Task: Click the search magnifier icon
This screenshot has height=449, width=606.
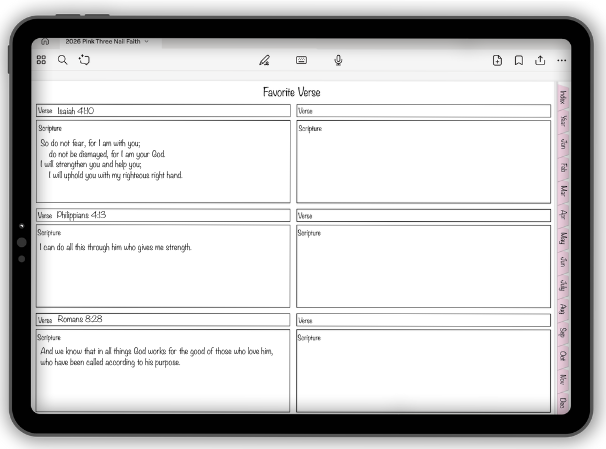Action: pyautogui.click(x=63, y=60)
